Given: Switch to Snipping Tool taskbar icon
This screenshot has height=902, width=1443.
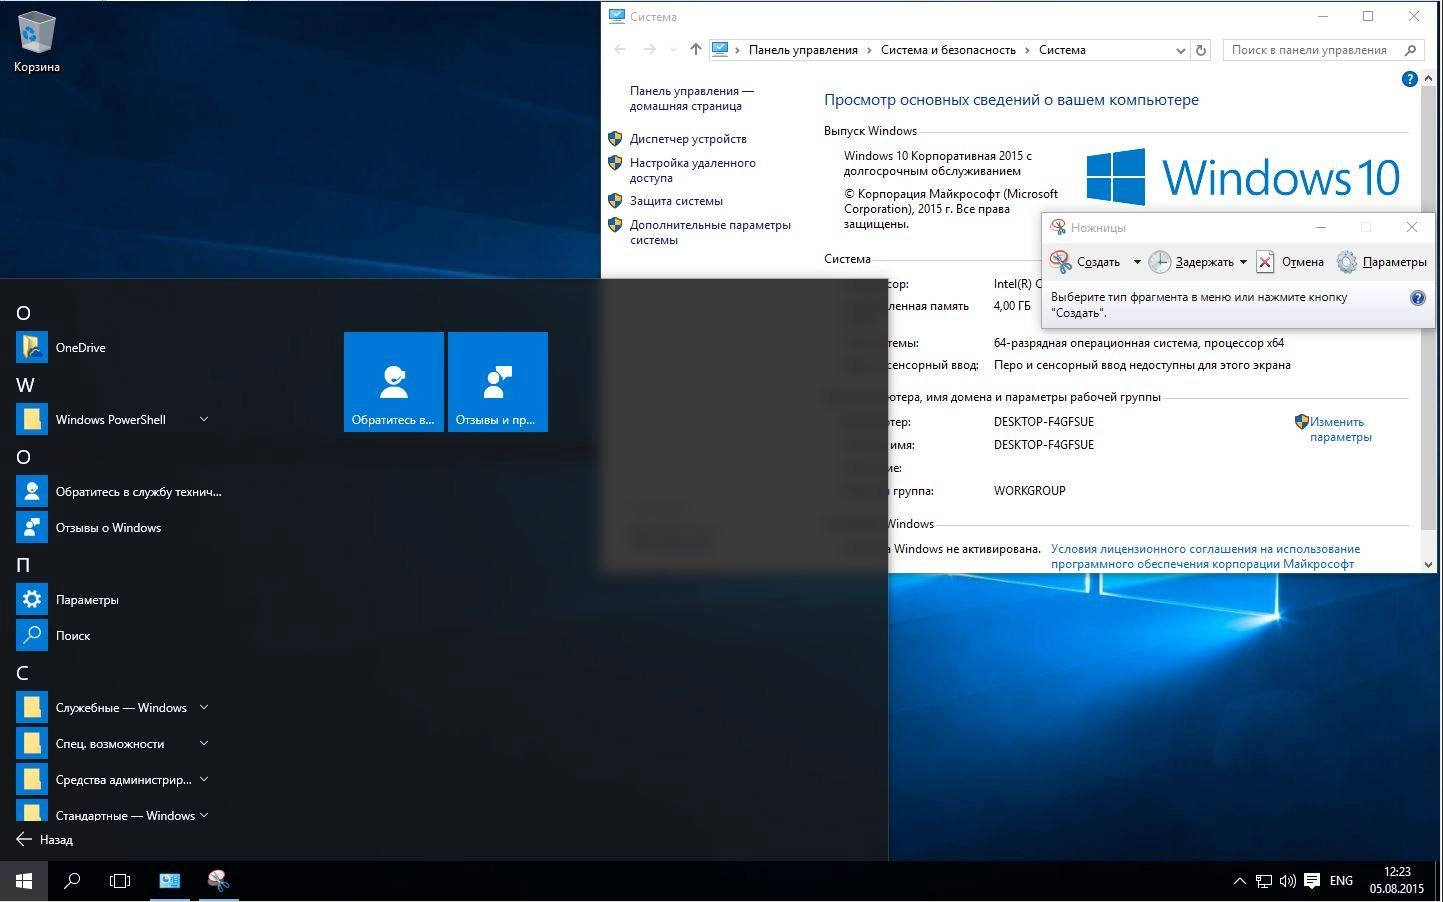Looking at the screenshot, I should (218, 881).
